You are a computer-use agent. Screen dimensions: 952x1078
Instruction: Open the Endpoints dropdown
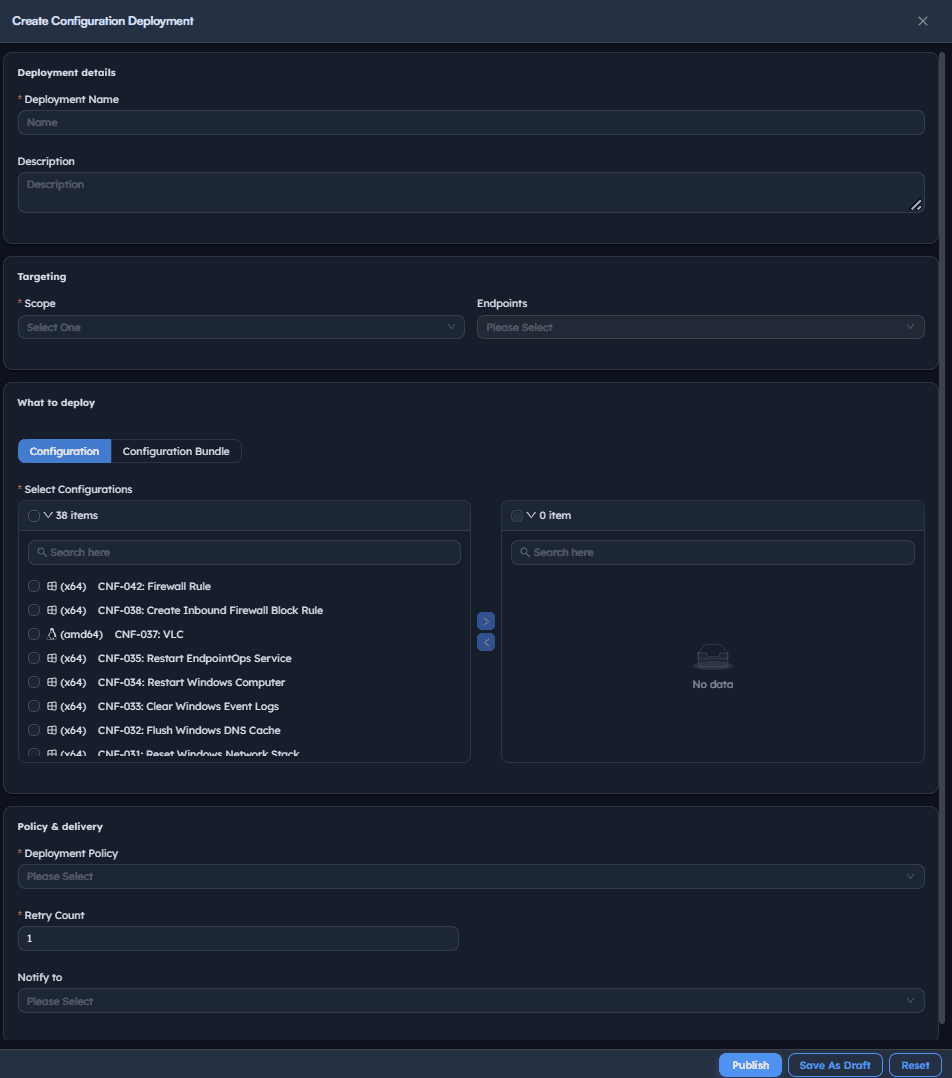[x=700, y=327]
